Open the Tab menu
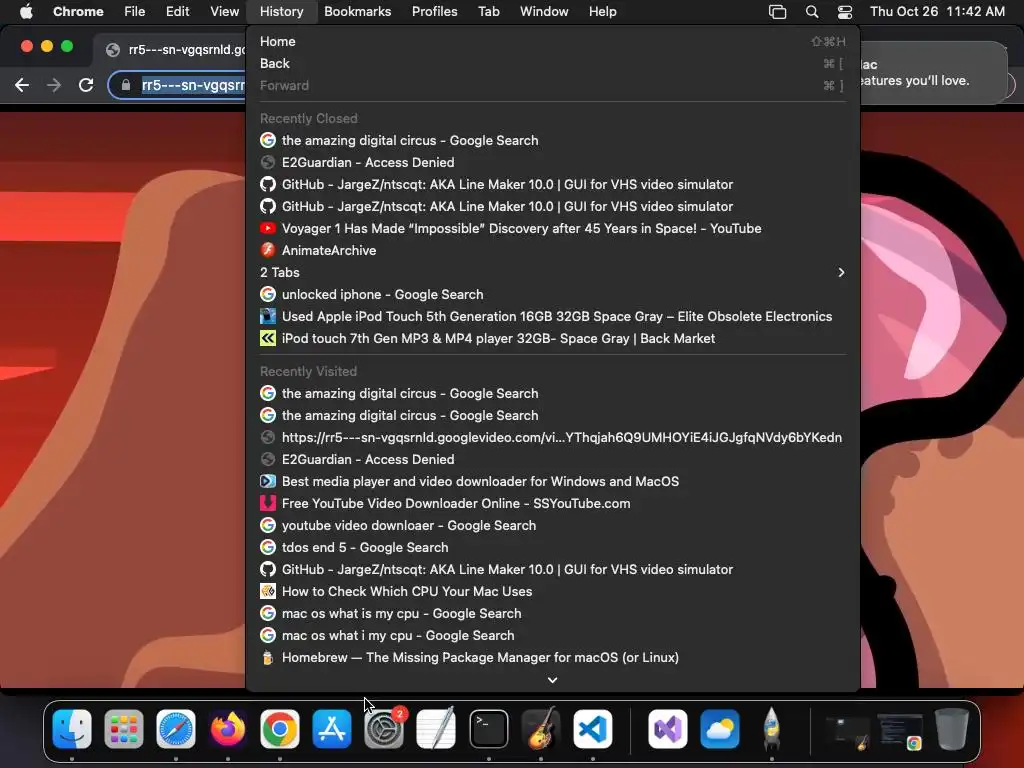This screenshot has width=1024, height=768. tap(488, 11)
